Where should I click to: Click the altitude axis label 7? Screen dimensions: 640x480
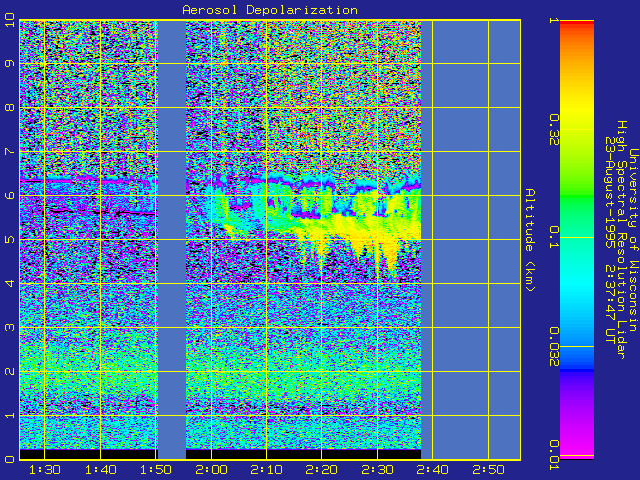tap(9, 151)
